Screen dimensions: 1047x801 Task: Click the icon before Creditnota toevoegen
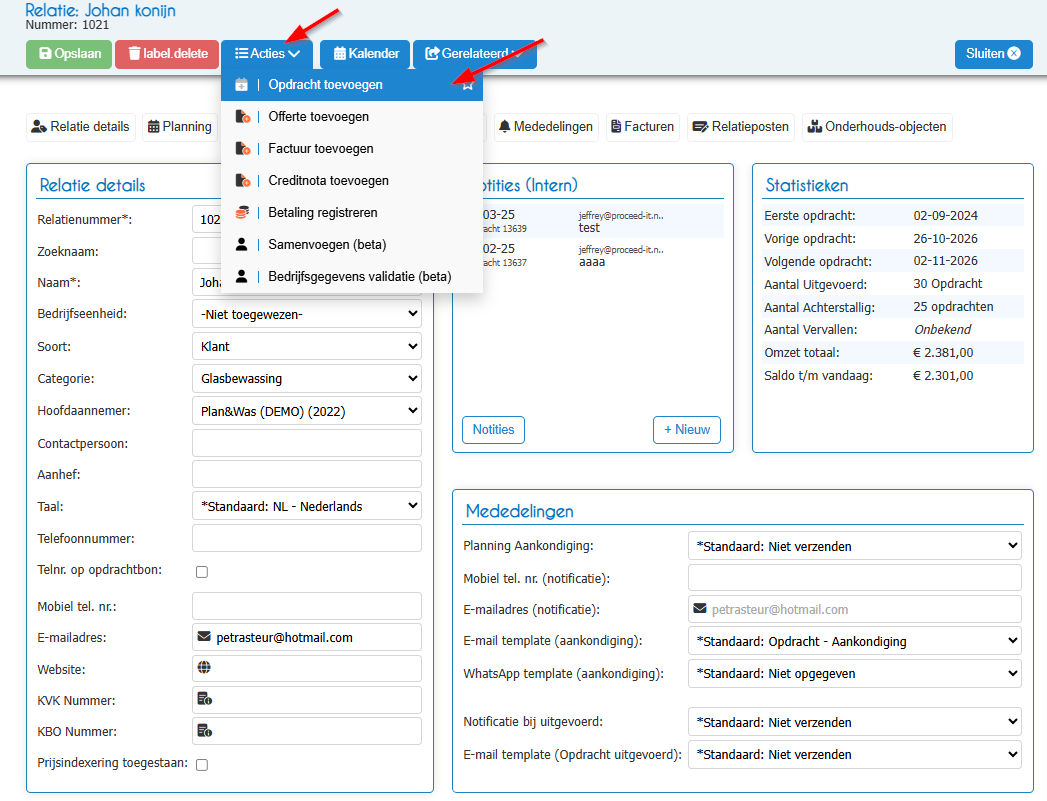pyautogui.click(x=242, y=181)
